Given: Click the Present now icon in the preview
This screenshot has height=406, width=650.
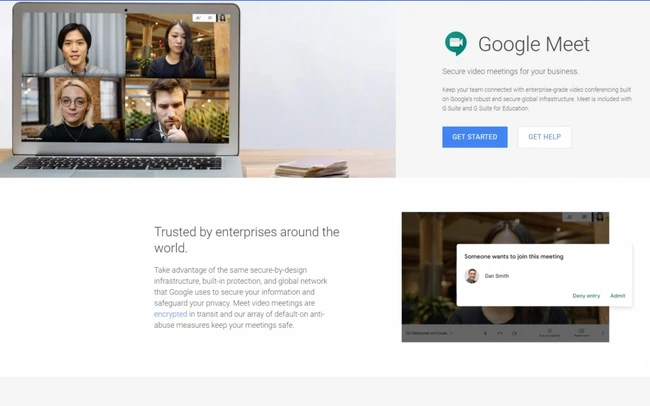Looking at the screenshot, I should [x=582, y=331].
